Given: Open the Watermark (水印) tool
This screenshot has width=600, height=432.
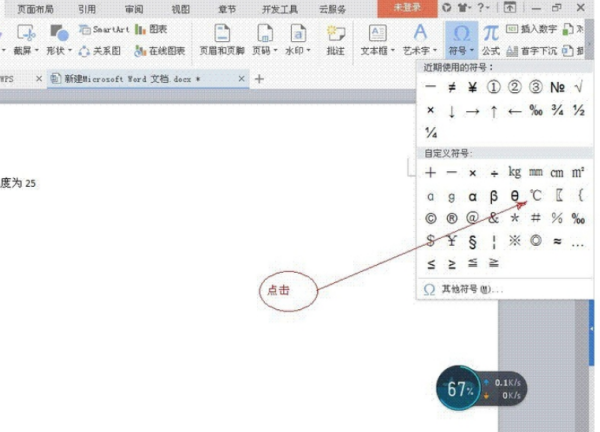Looking at the screenshot, I should 298,40.
